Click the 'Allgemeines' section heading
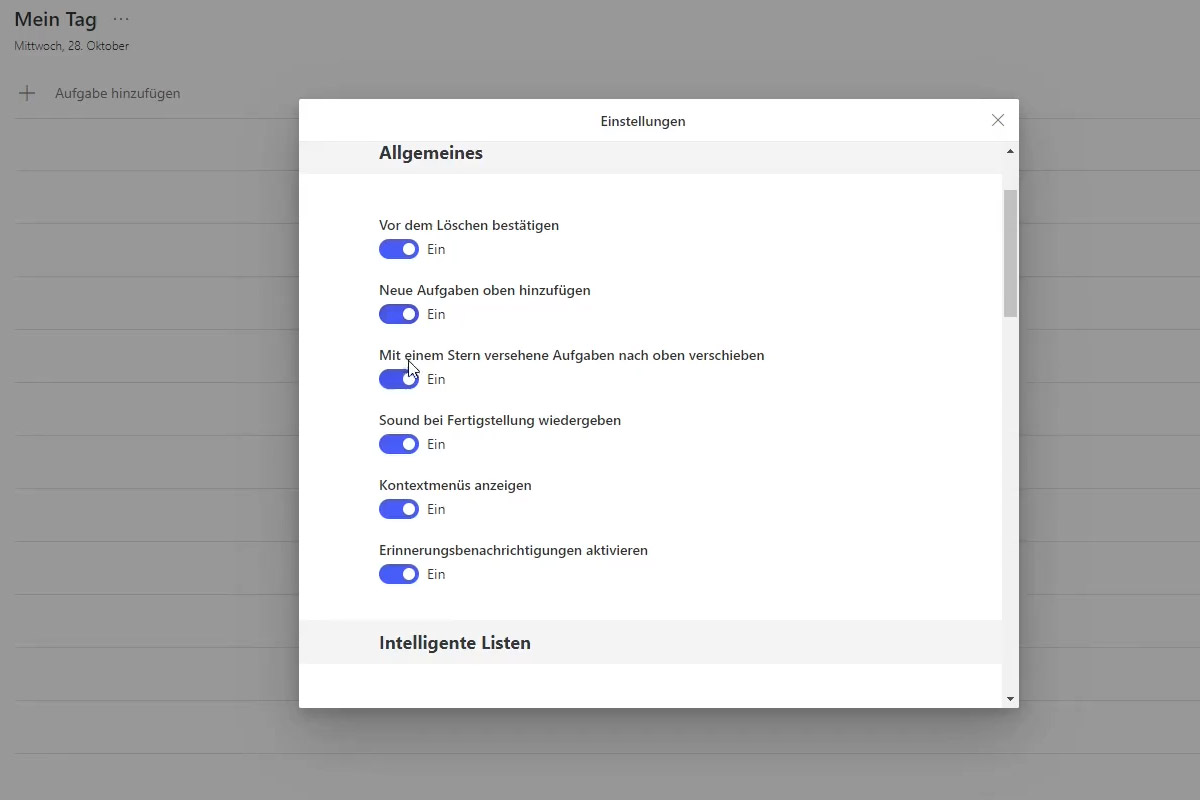Screen dimensions: 1200x800 tap(431, 153)
